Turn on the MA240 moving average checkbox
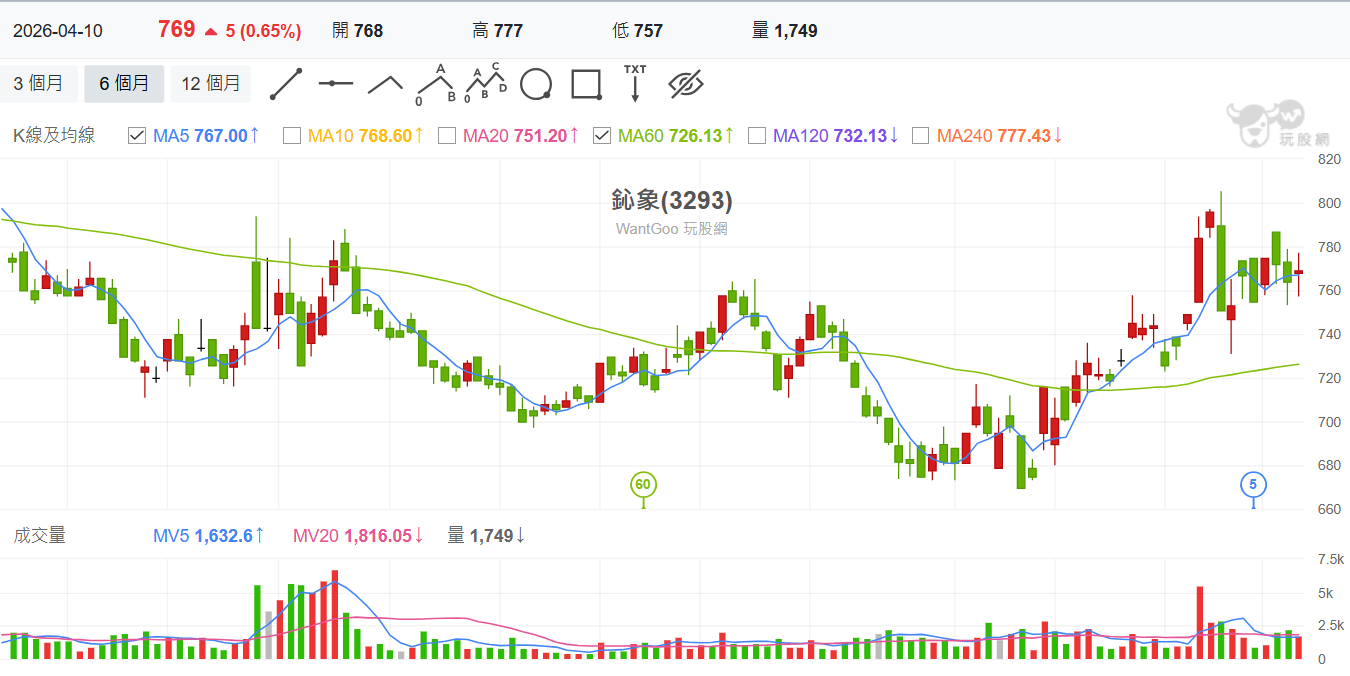 pyautogui.click(x=921, y=136)
